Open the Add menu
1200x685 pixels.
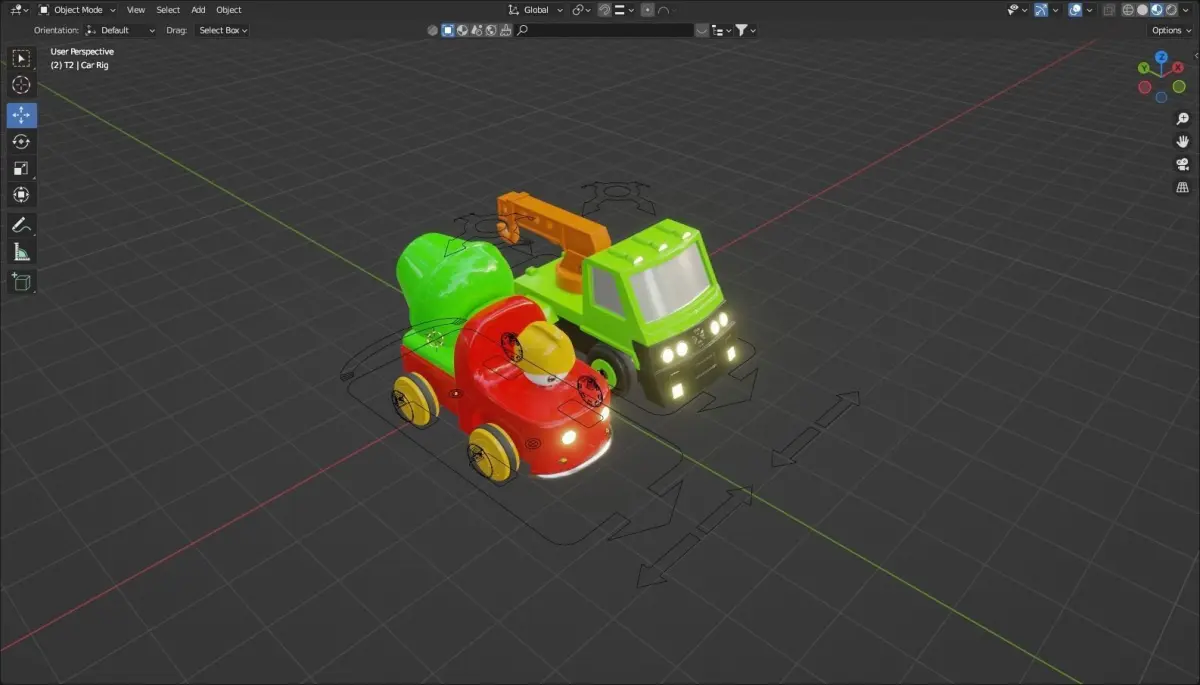pos(198,10)
